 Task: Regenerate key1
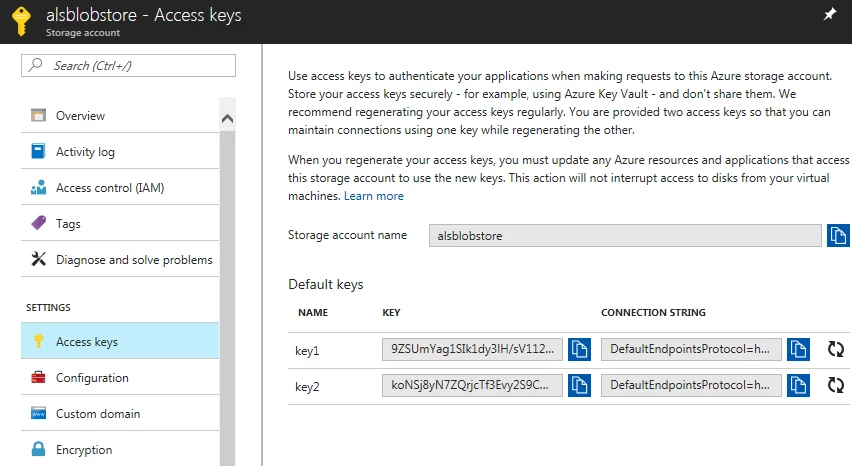[835, 349]
